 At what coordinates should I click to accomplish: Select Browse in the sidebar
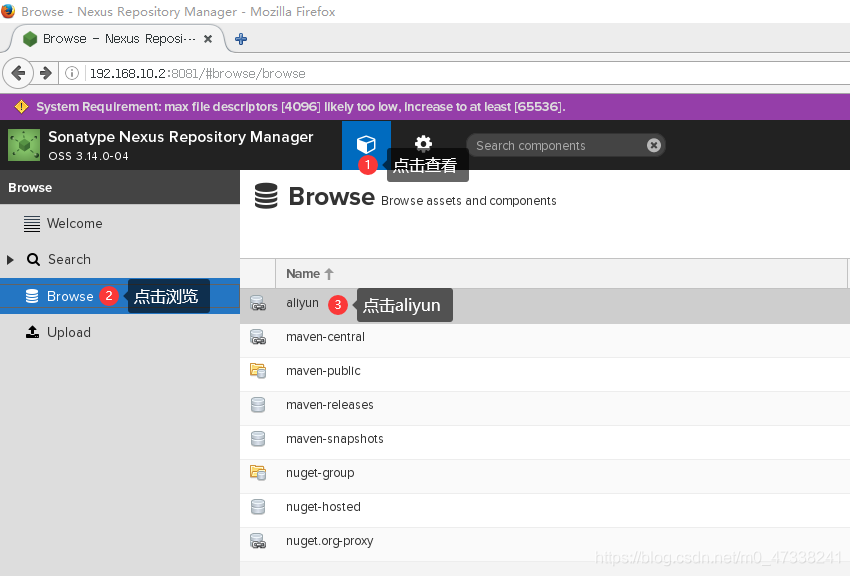(120, 296)
